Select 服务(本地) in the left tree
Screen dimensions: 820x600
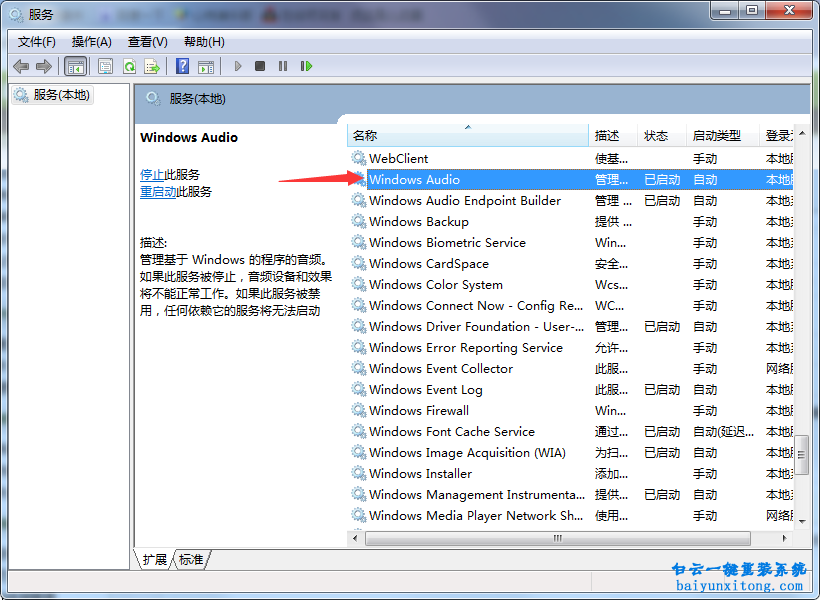click(x=61, y=95)
